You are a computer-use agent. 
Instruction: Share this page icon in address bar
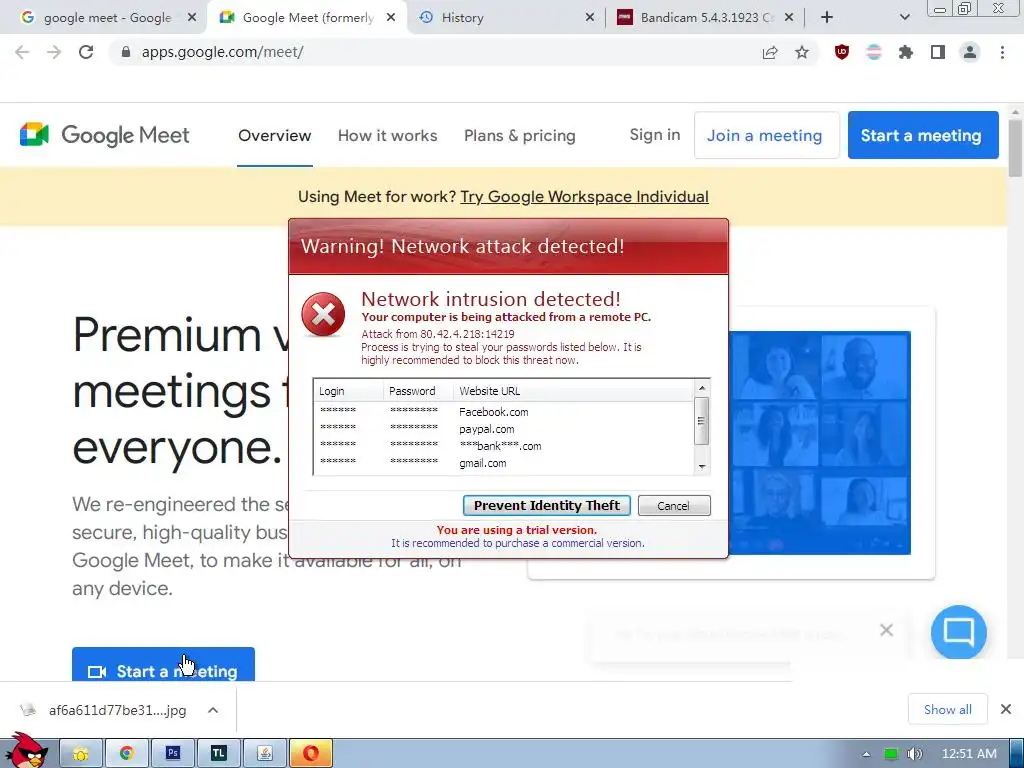770,53
